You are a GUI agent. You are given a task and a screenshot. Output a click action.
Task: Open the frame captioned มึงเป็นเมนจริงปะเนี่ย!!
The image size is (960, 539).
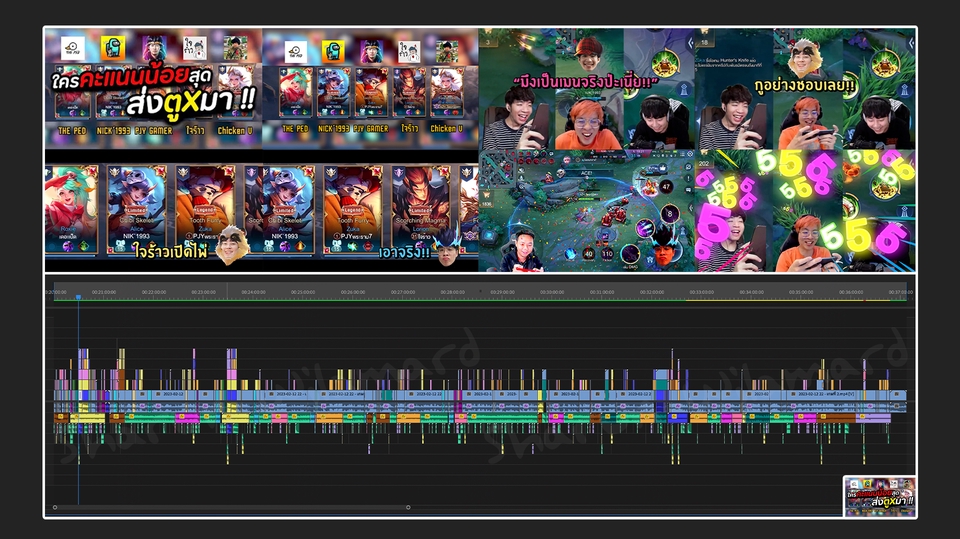pyautogui.click(x=587, y=89)
